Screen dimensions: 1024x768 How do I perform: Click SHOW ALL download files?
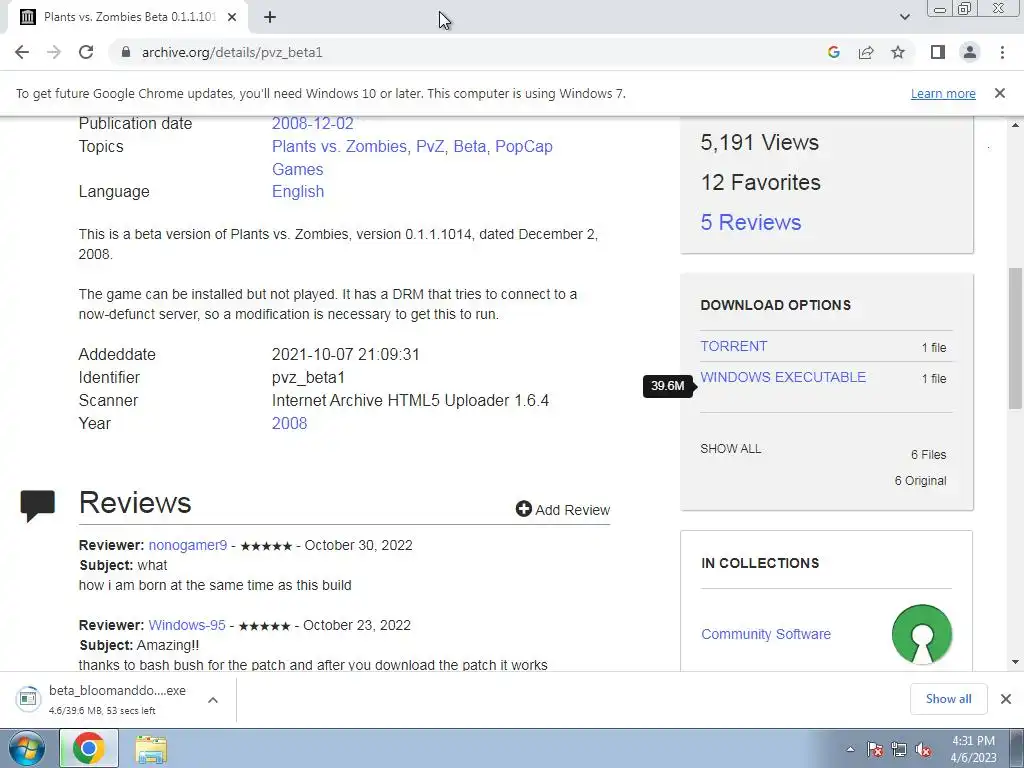point(730,449)
